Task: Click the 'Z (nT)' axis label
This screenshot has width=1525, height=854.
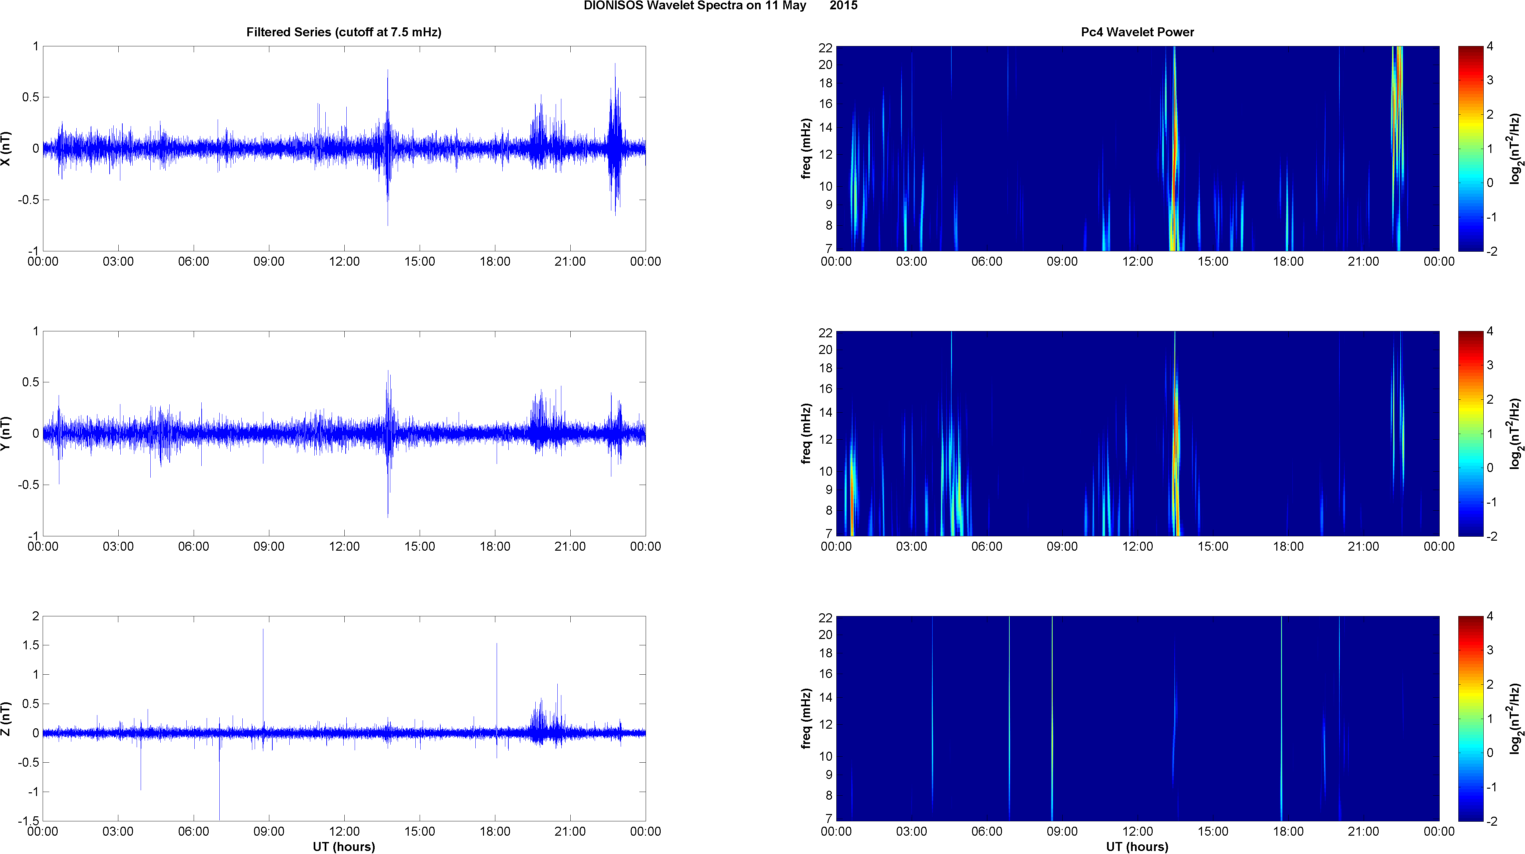Action: tap(7, 718)
